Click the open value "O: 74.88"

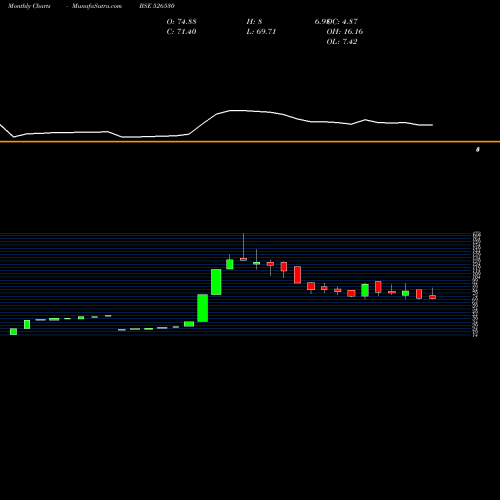(x=181, y=22)
